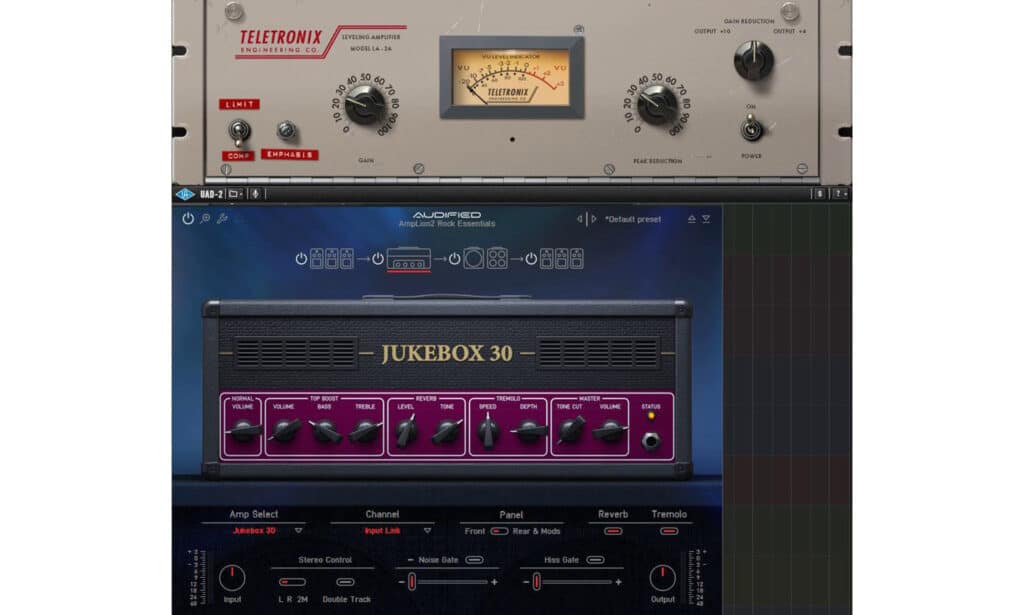Click the Noise Gate slider plus sign
This screenshot has width=1024, height=615.
coord(494,582)
